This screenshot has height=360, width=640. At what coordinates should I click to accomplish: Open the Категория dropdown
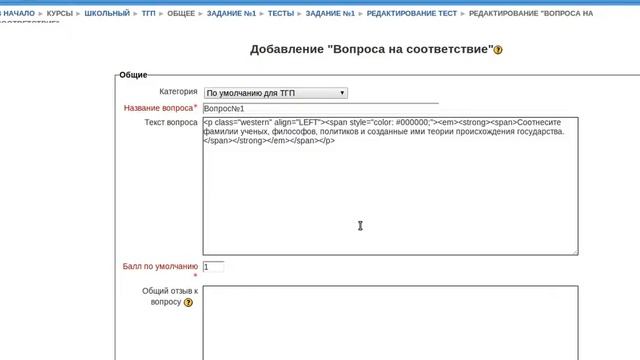(x=276, y=93)
